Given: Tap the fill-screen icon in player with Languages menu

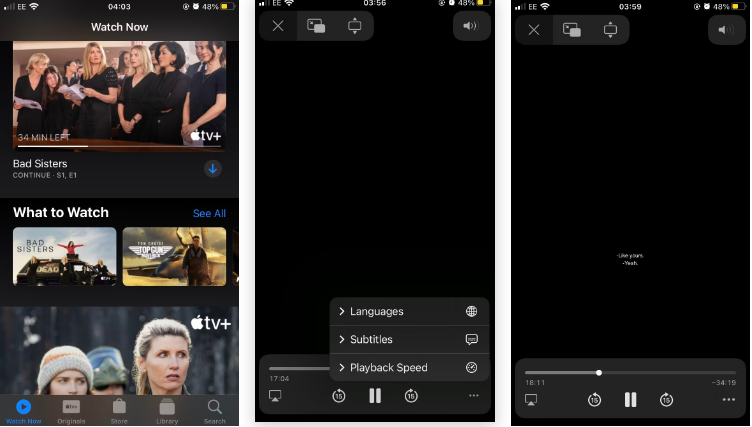Looking at the screenshot, I should point(354,26).
